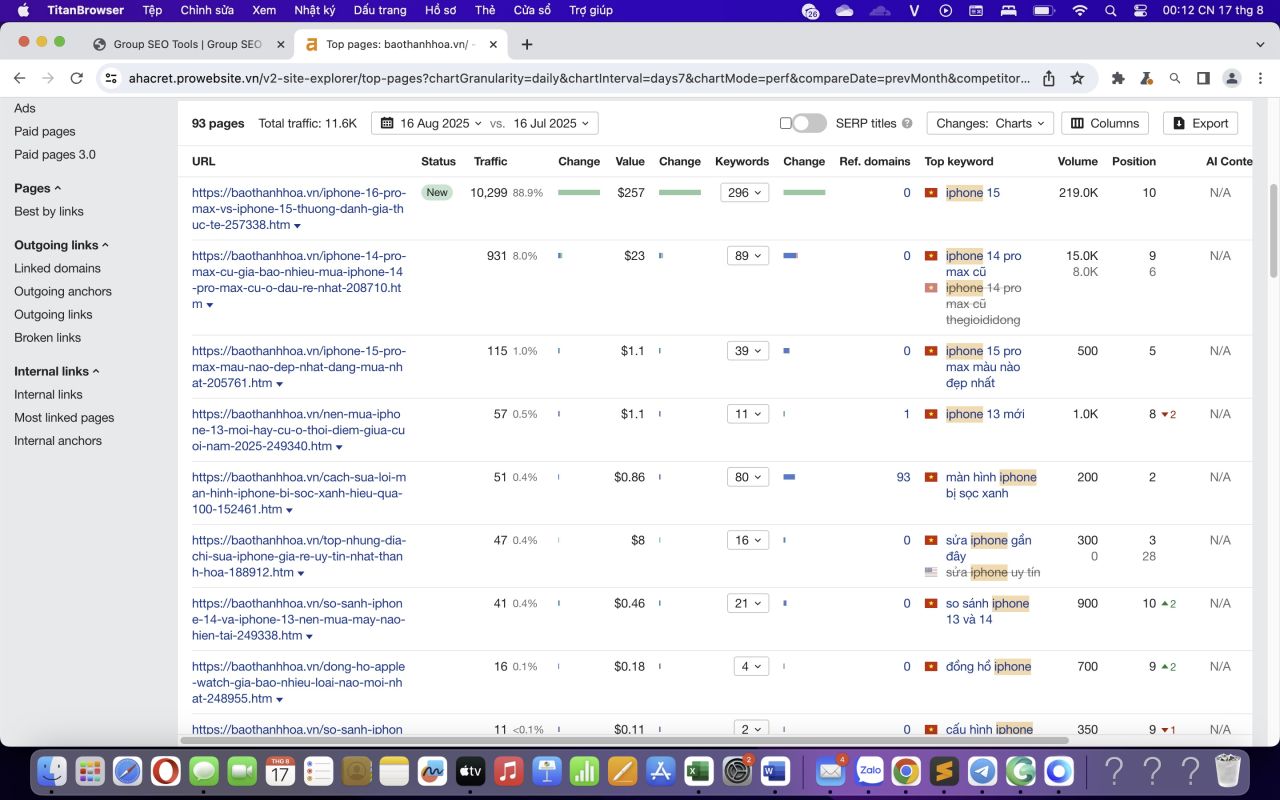The image size is (1280, 800).
Task: Click the share icon in address bar
Action: pos(1048,78)
